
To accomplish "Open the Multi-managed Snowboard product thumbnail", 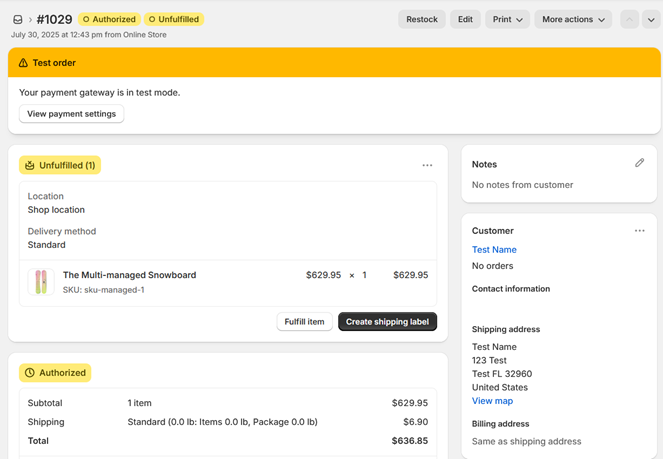I will [41, 282].
